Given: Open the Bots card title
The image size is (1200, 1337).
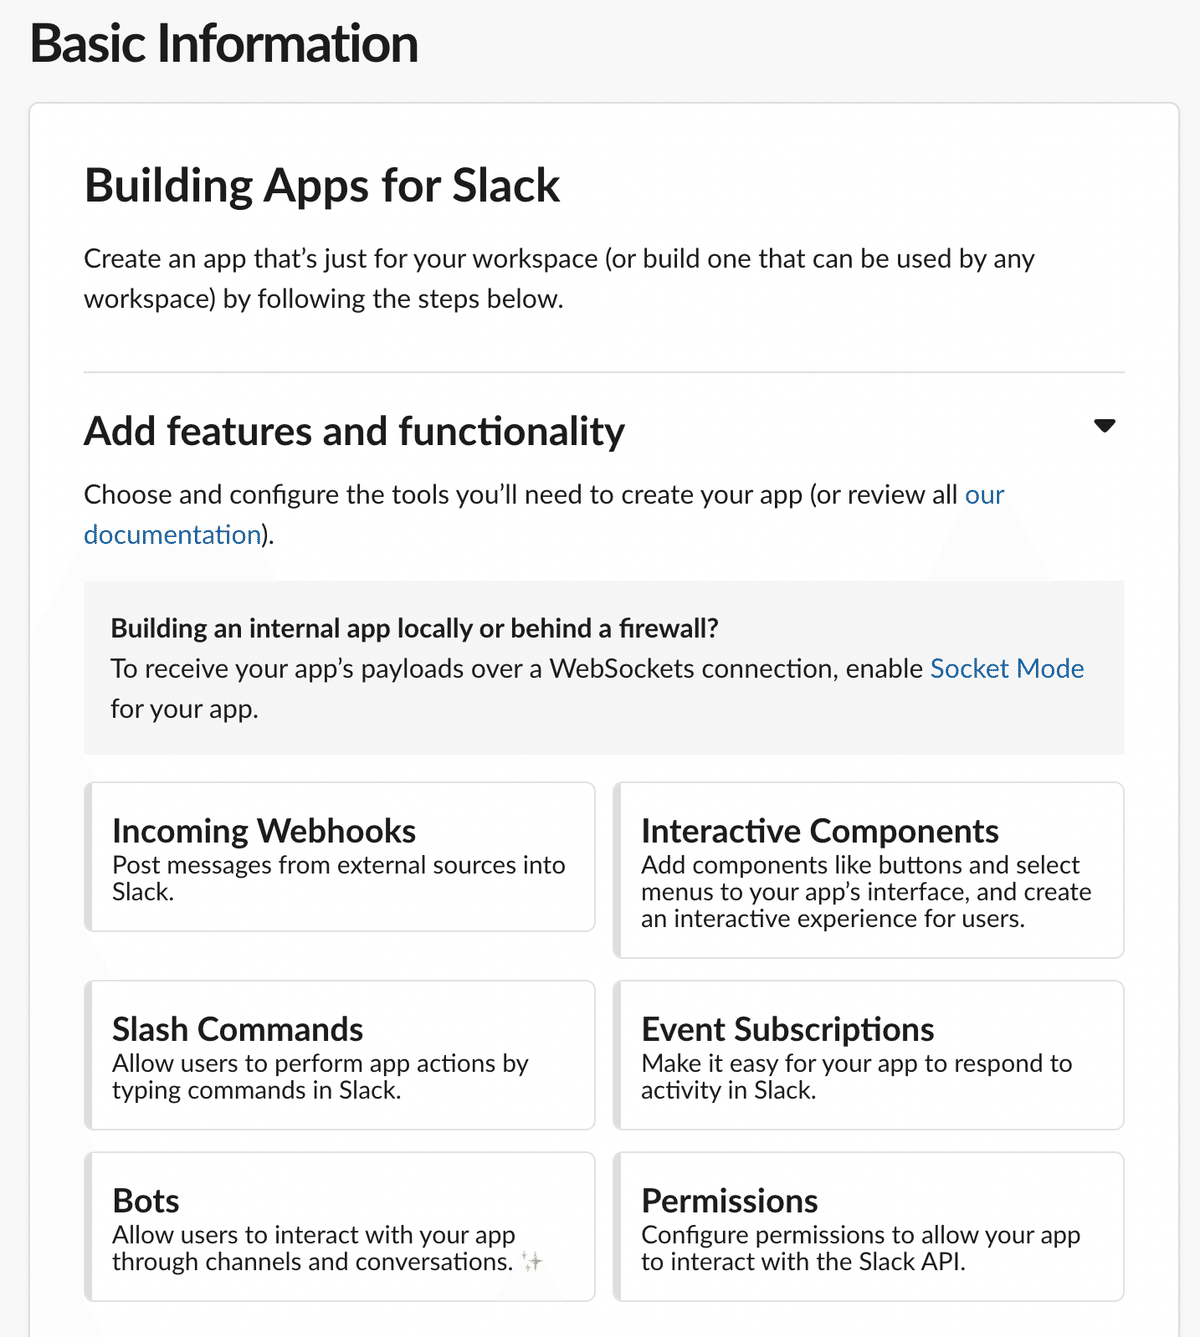Looking at the screenshot, I should click(146, 1200).
